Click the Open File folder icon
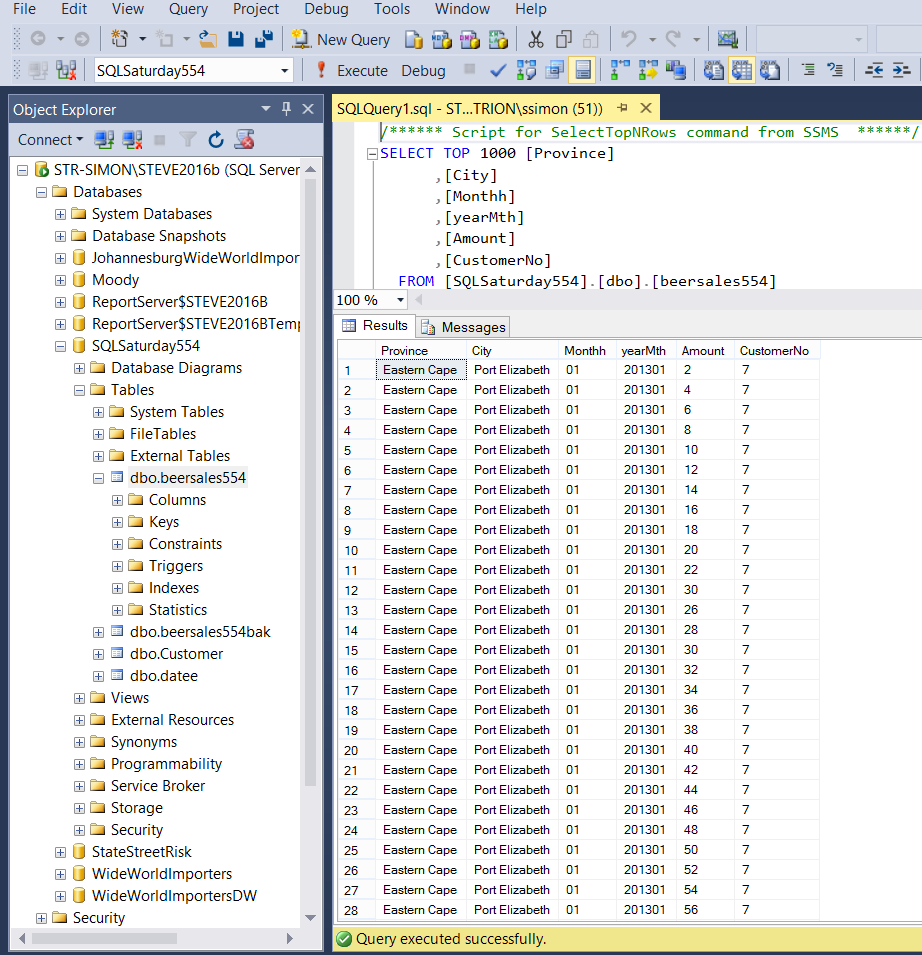The image size is (922, 955). (208, 40)
